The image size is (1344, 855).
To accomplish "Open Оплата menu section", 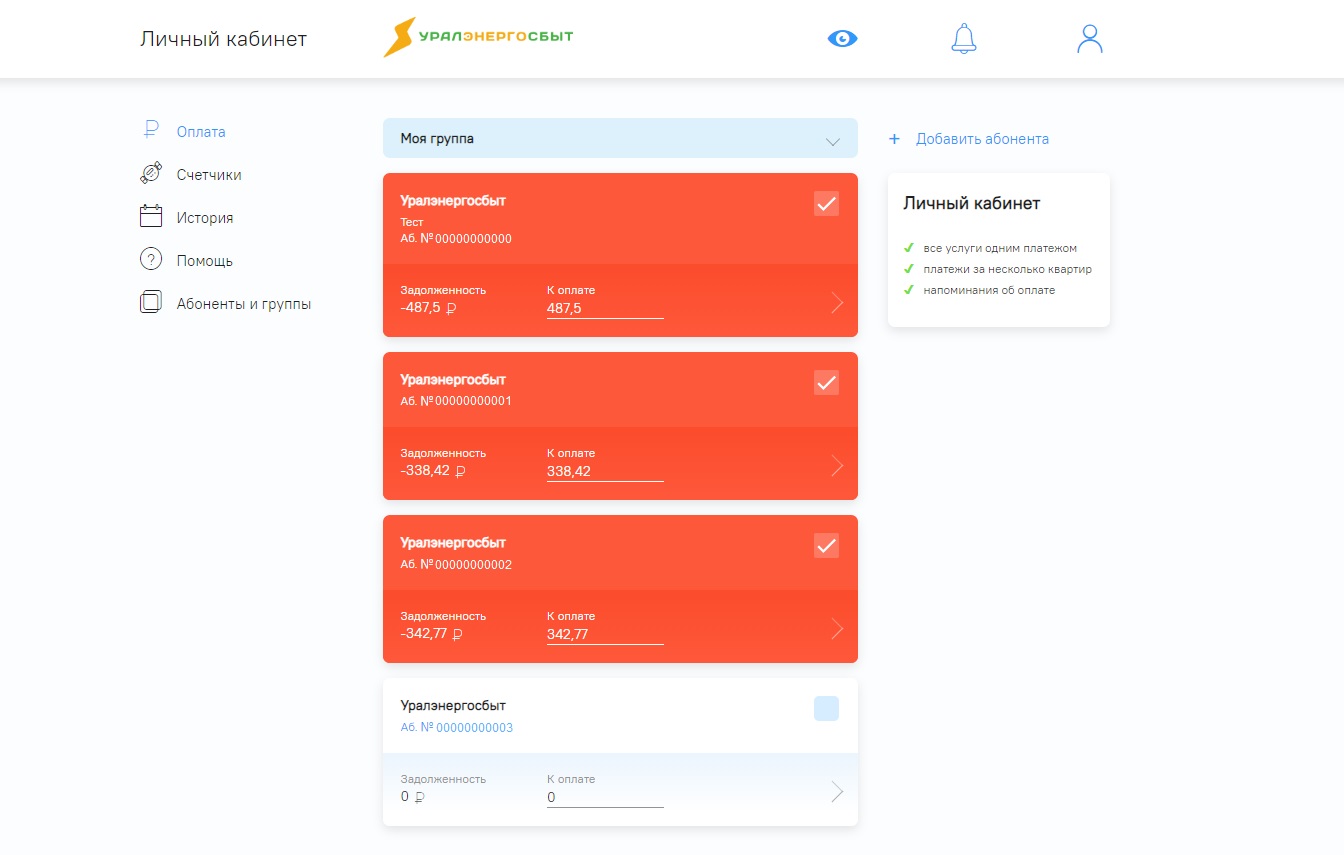I will (201, 132).
